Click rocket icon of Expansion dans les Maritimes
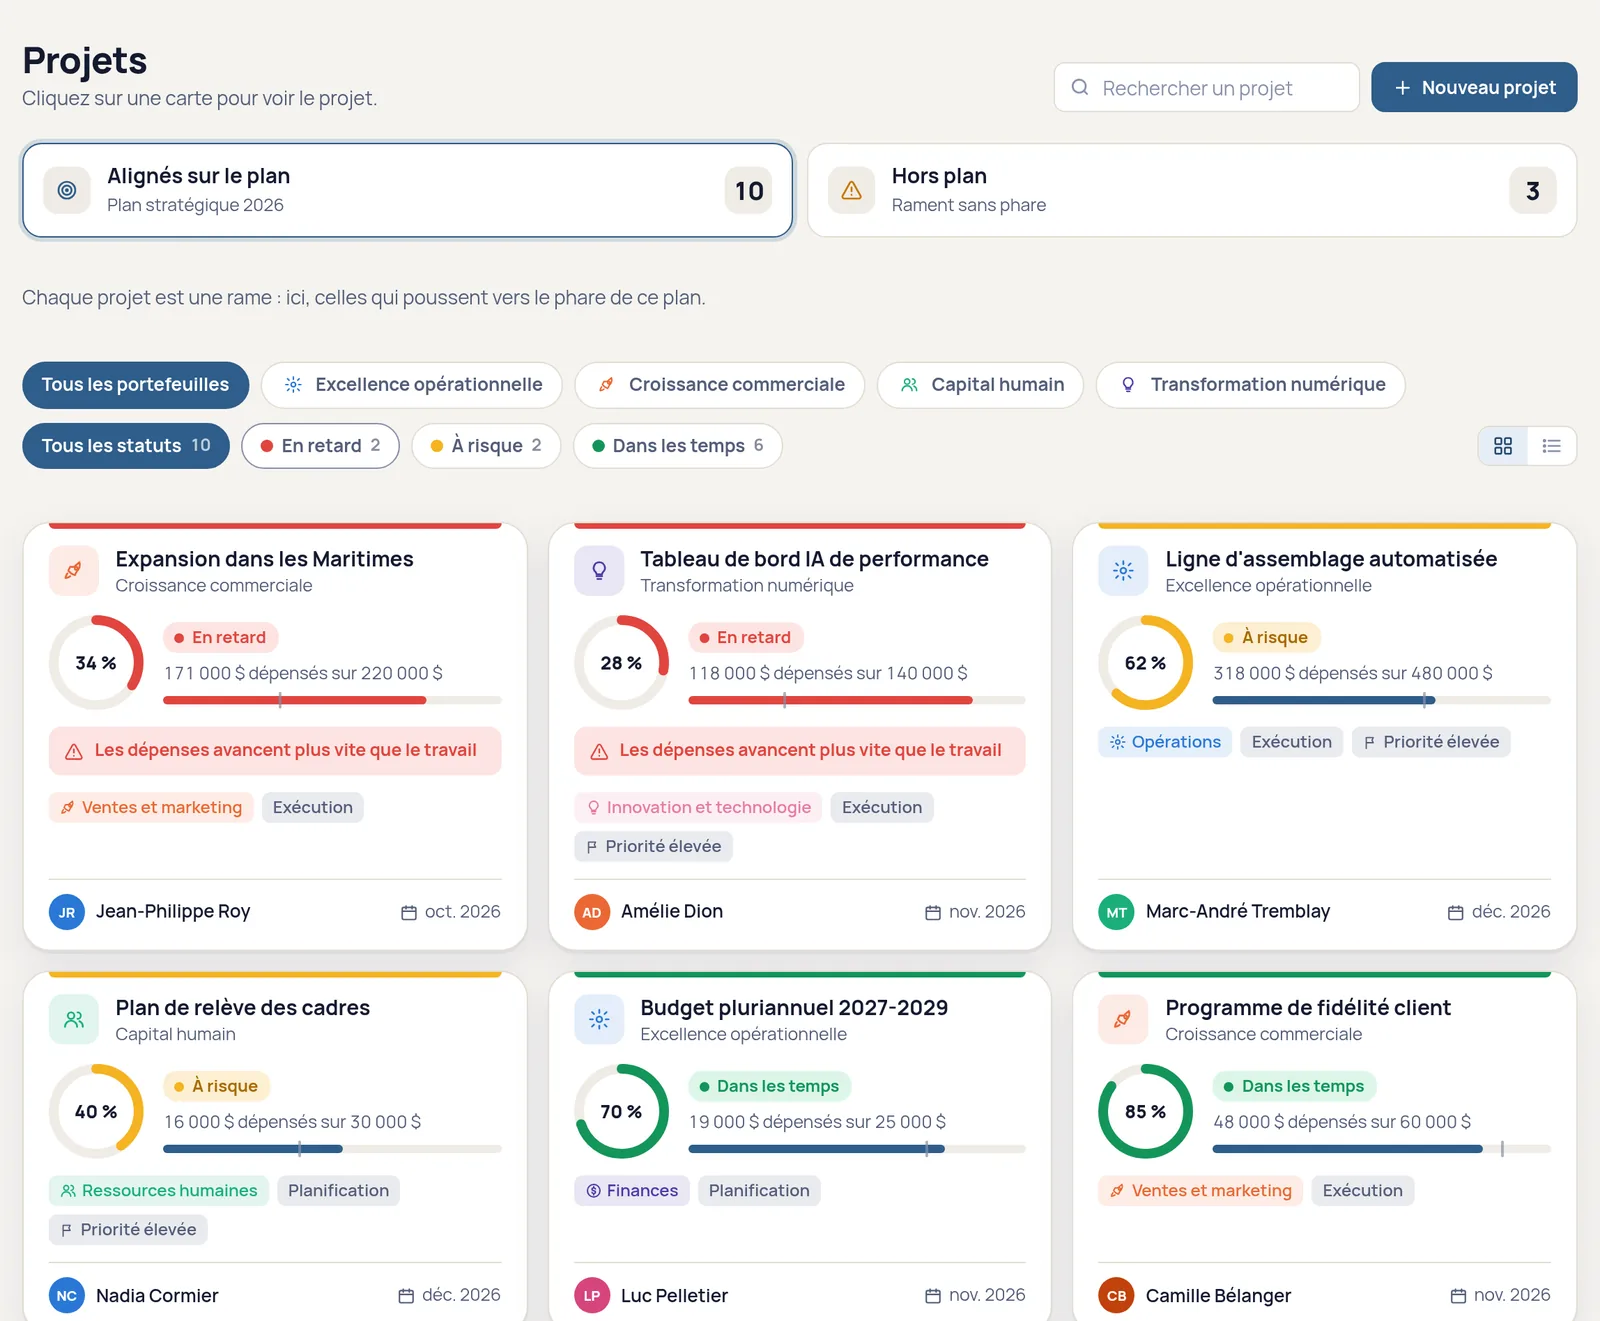Screen dimensions: 1600x1321 [74, 571]
